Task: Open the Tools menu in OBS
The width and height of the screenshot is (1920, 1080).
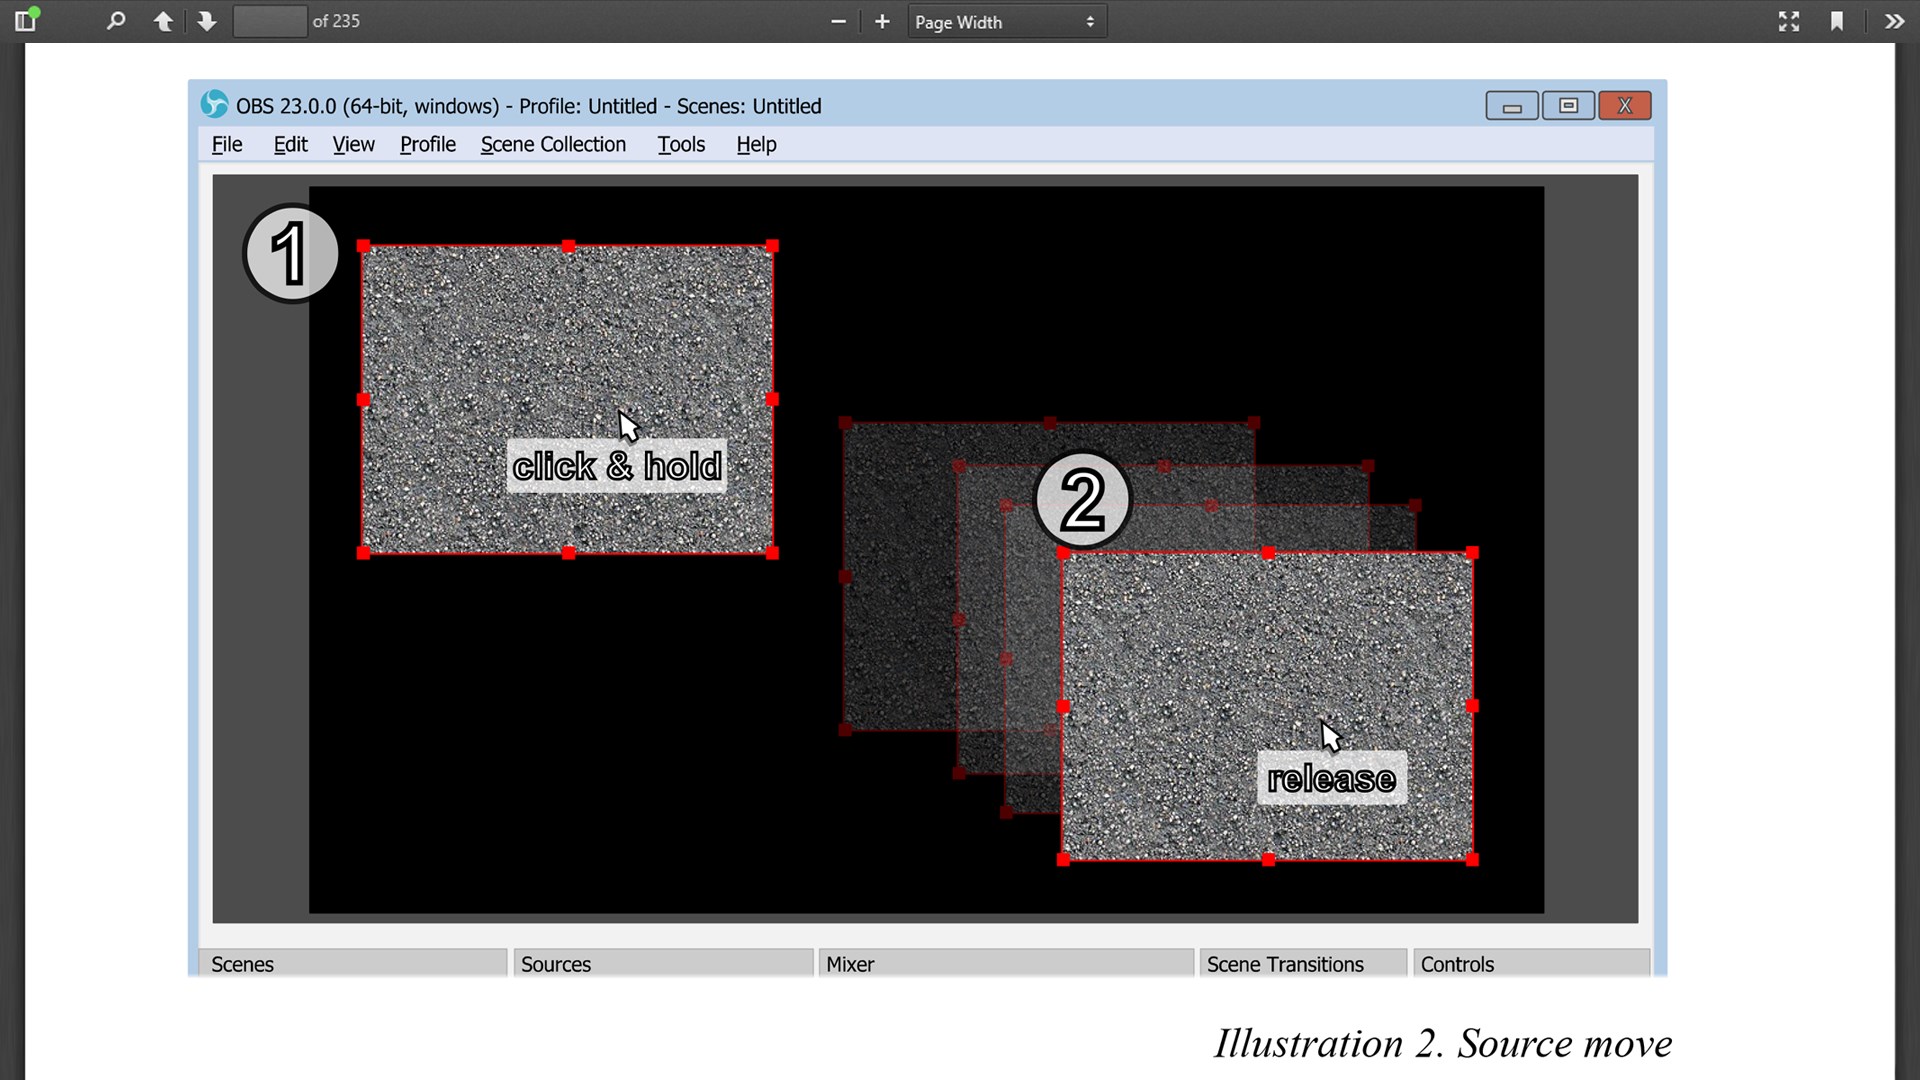Action: click(x=681, y=144)
